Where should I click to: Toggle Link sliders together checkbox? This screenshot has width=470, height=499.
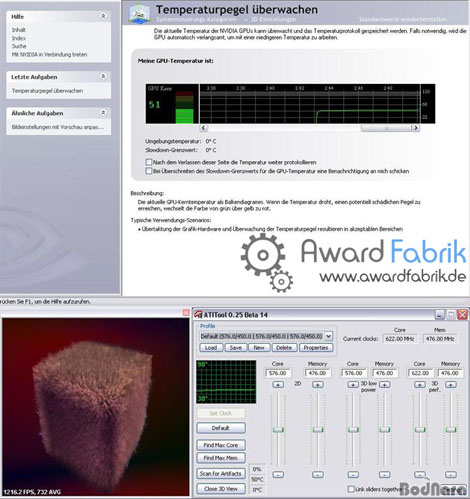point(351,489)
